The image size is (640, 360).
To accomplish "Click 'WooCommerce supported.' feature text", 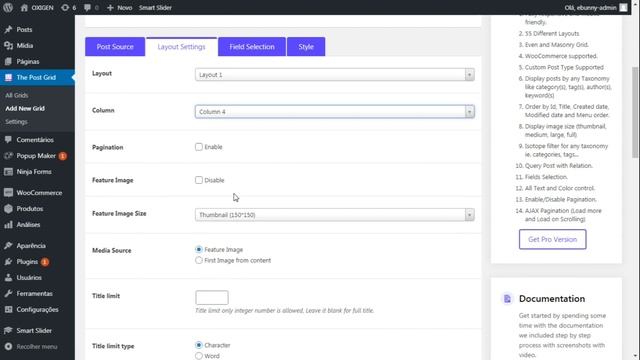I will pyautogui.click(x=561, y=56).
